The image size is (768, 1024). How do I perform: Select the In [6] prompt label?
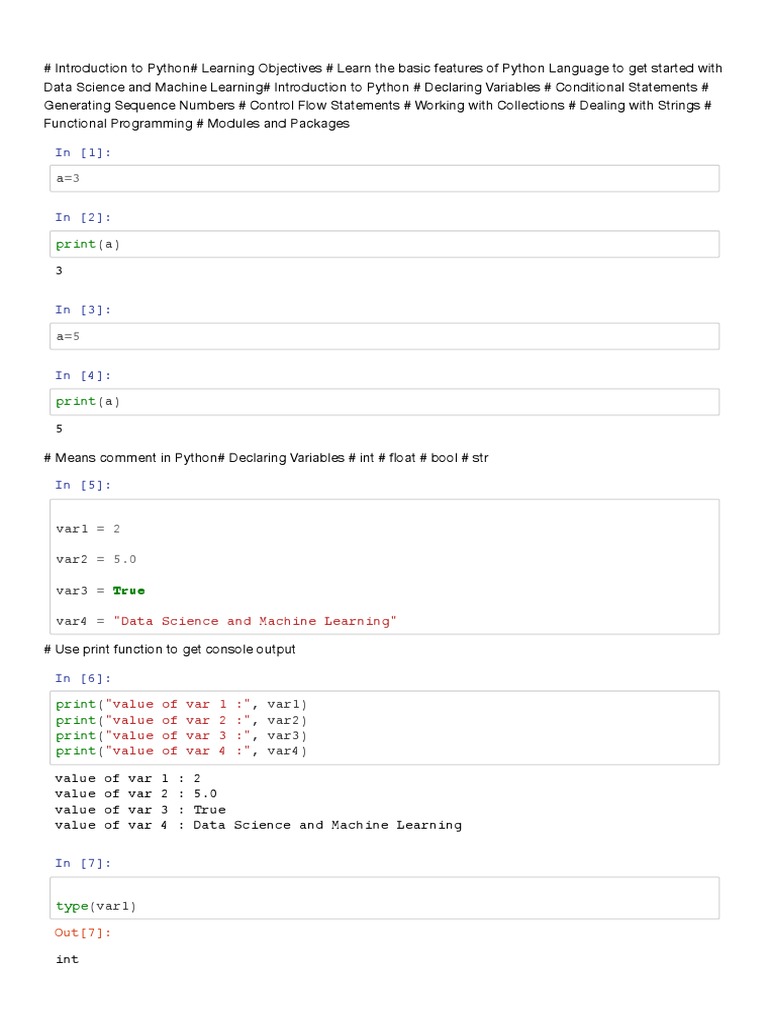tap(83, 679)
